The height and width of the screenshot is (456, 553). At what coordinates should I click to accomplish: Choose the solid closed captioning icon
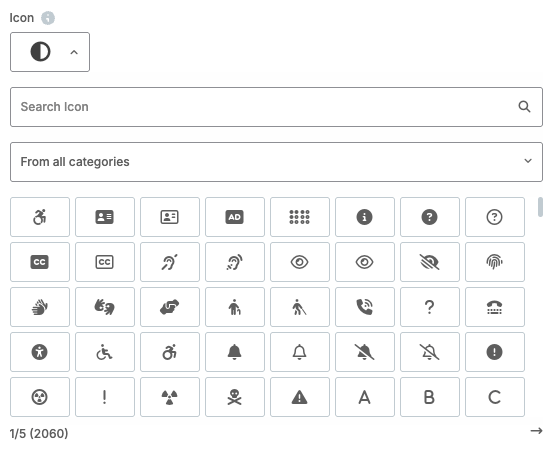[x=40, y=262]
